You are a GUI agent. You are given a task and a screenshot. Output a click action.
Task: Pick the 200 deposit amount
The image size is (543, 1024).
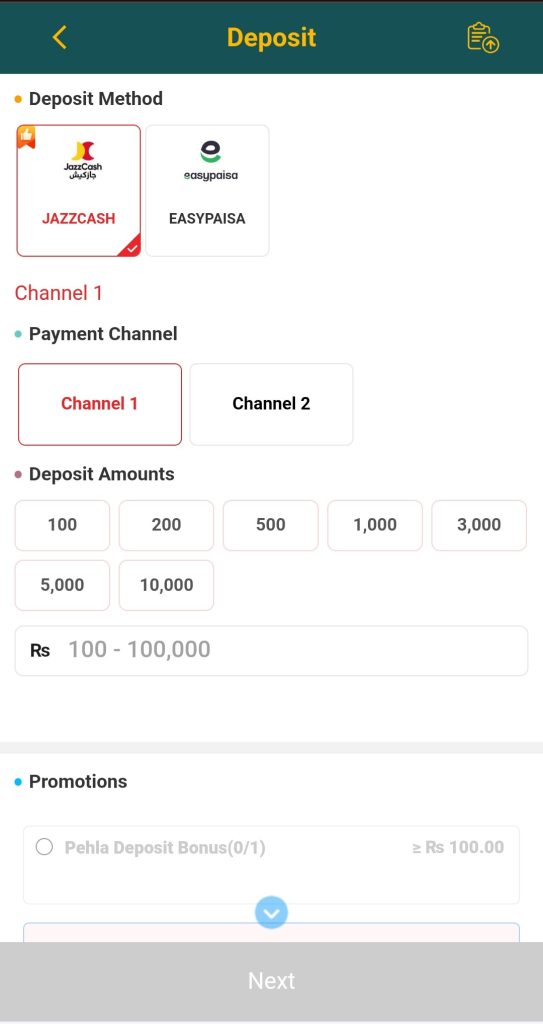[x=166, y=525]
